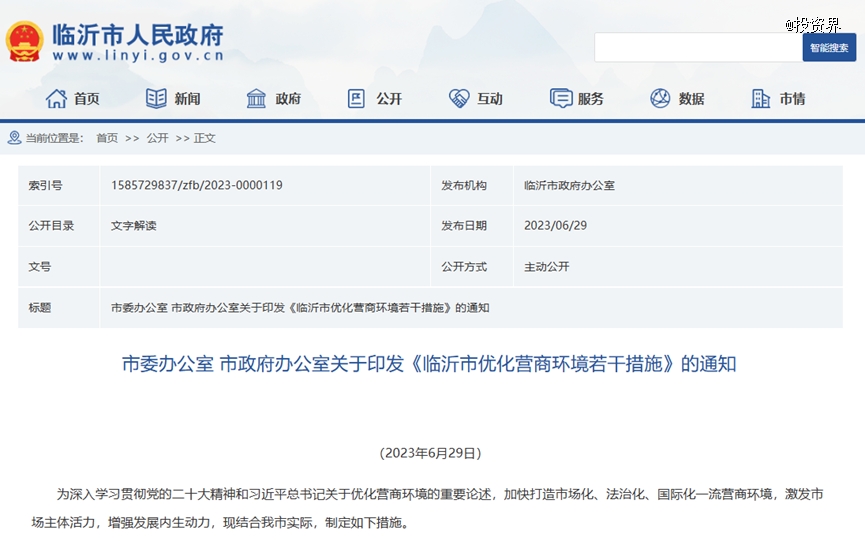Open the 首页 navigation menu item
Image resolution: width=865 pixels, height=541 pixels.
(x=87, y=99)
